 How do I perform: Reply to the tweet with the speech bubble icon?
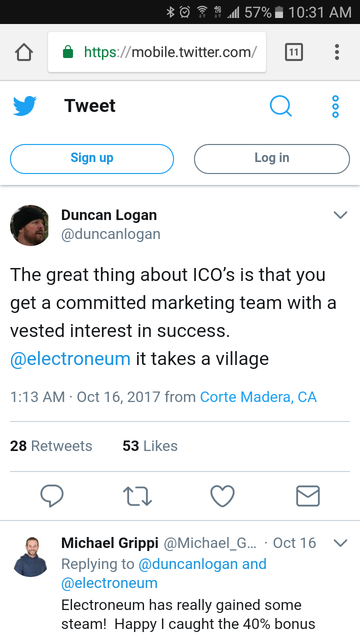point(52,496)
